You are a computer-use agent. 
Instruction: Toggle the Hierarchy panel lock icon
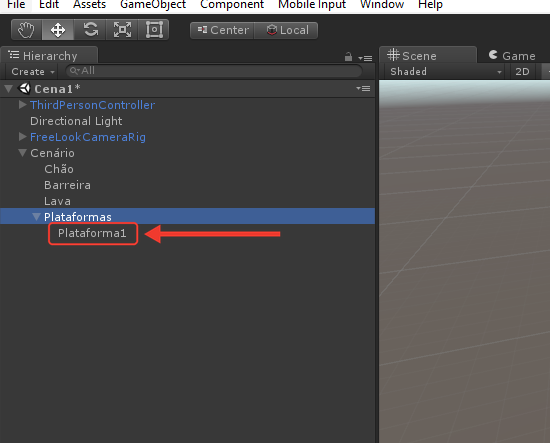tap(348, 56)
